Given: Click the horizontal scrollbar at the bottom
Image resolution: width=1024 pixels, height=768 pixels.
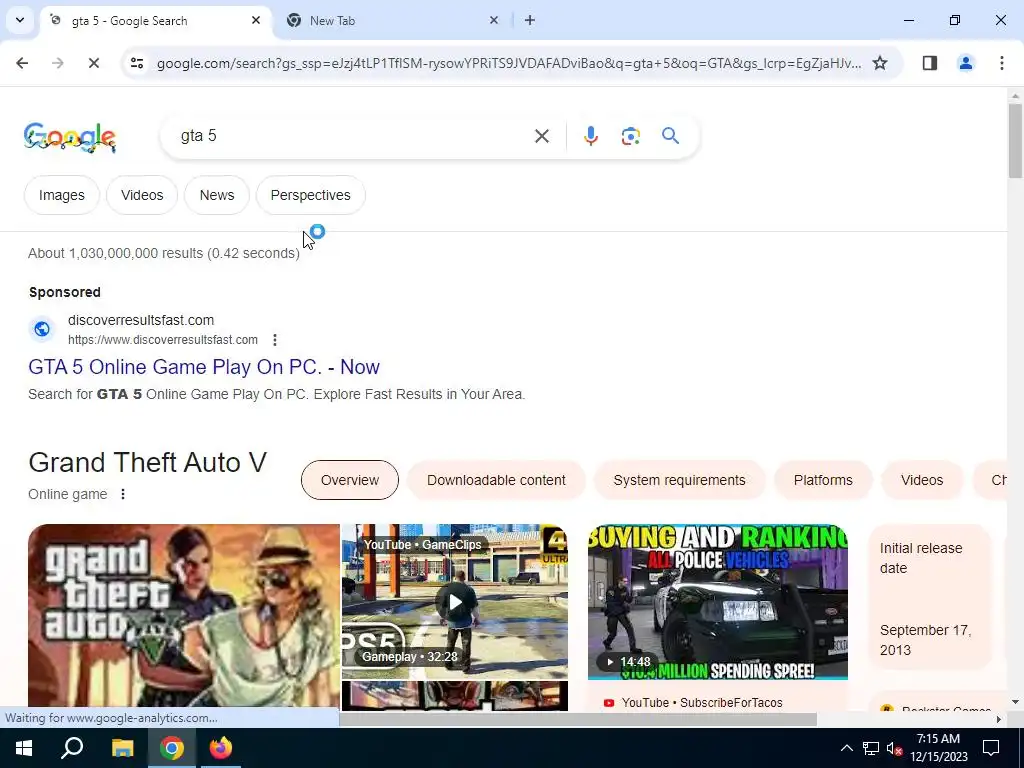Looking at the screenshot, I should tap(578, 719).
